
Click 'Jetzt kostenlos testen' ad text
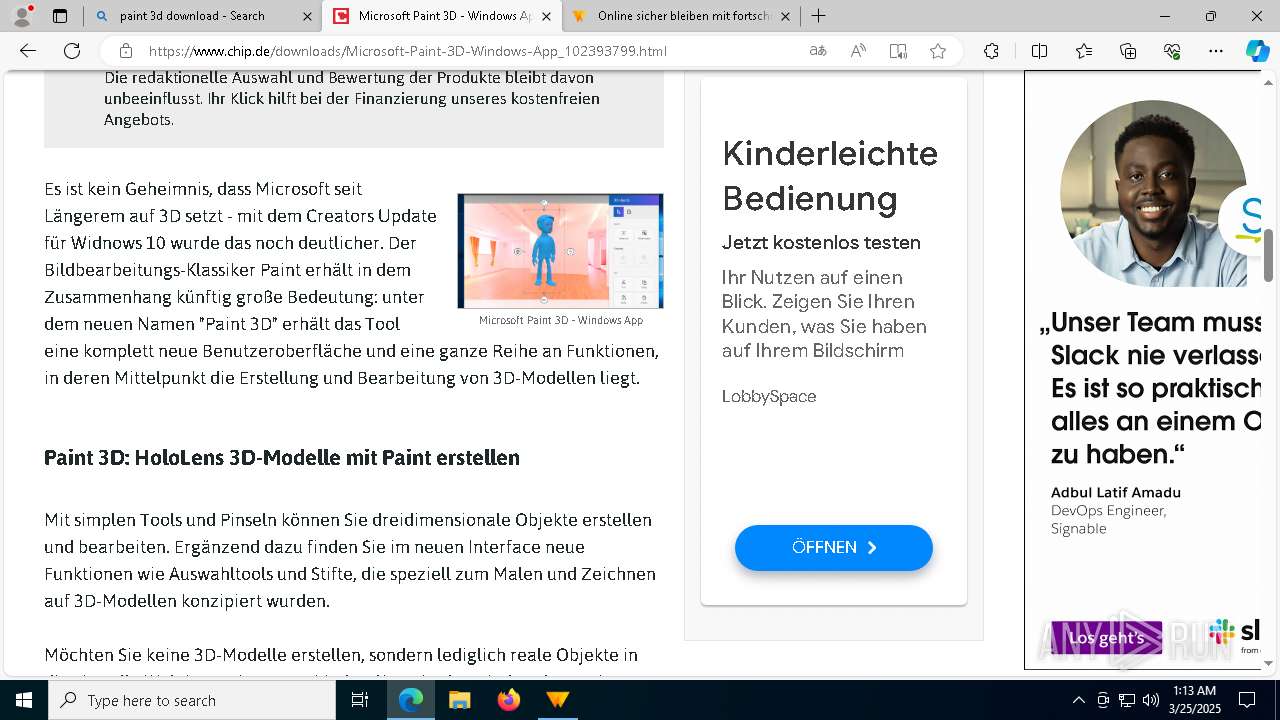(x=821, y=242)
